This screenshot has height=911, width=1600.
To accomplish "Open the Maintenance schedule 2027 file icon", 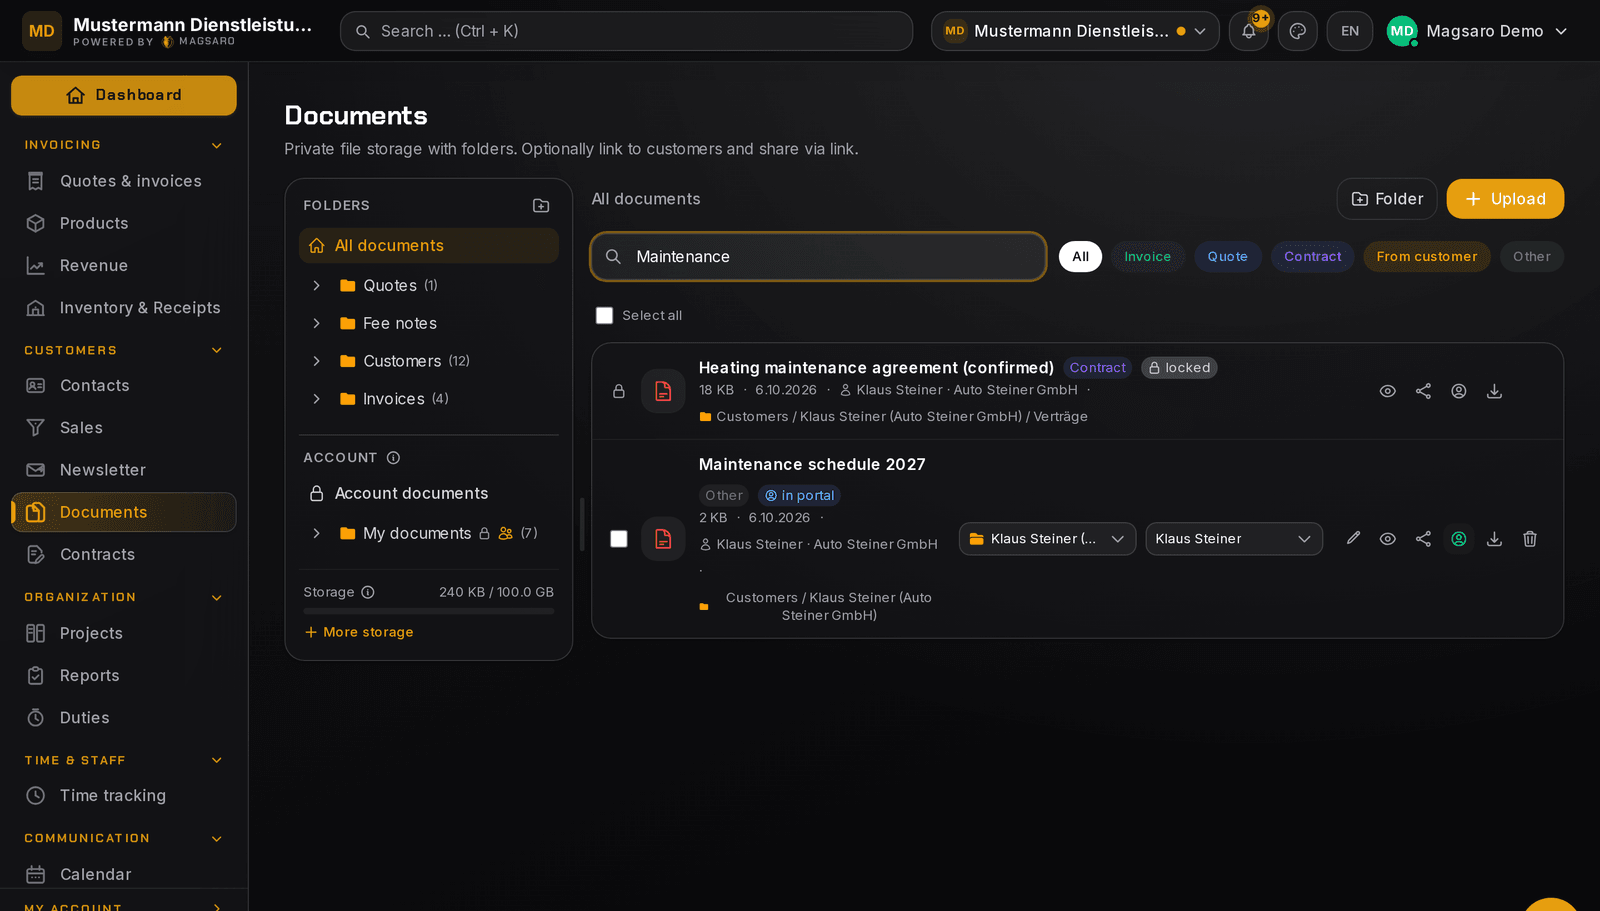I will (663, 539).
